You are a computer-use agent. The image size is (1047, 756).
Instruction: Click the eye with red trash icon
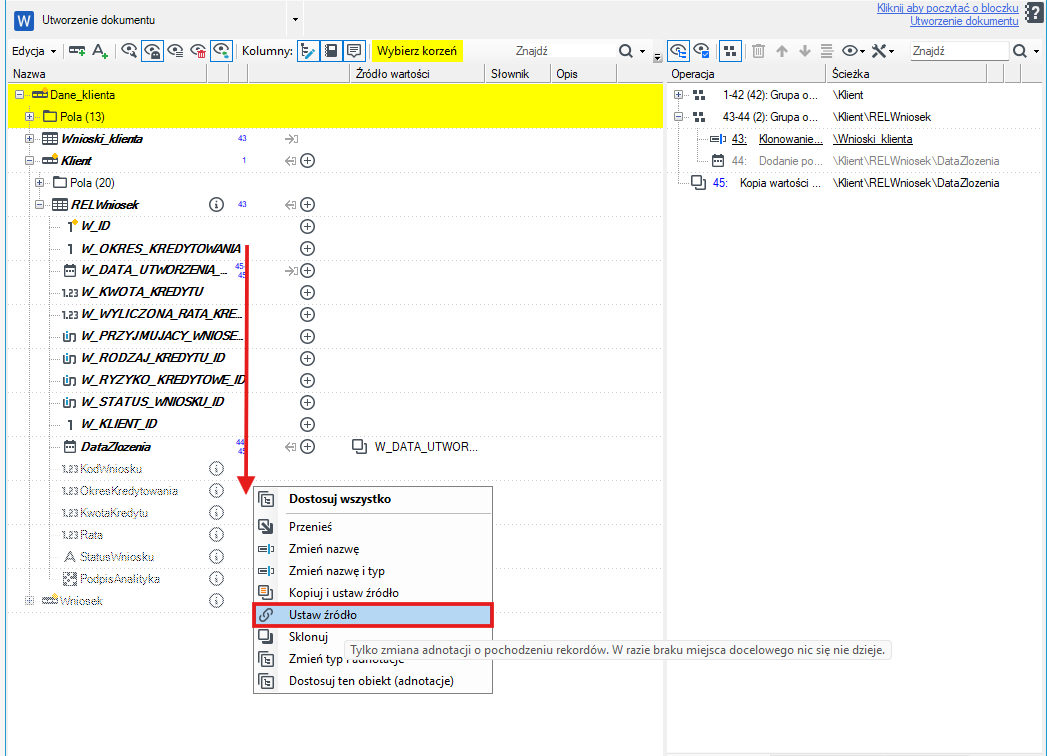(x=198, y=51)
